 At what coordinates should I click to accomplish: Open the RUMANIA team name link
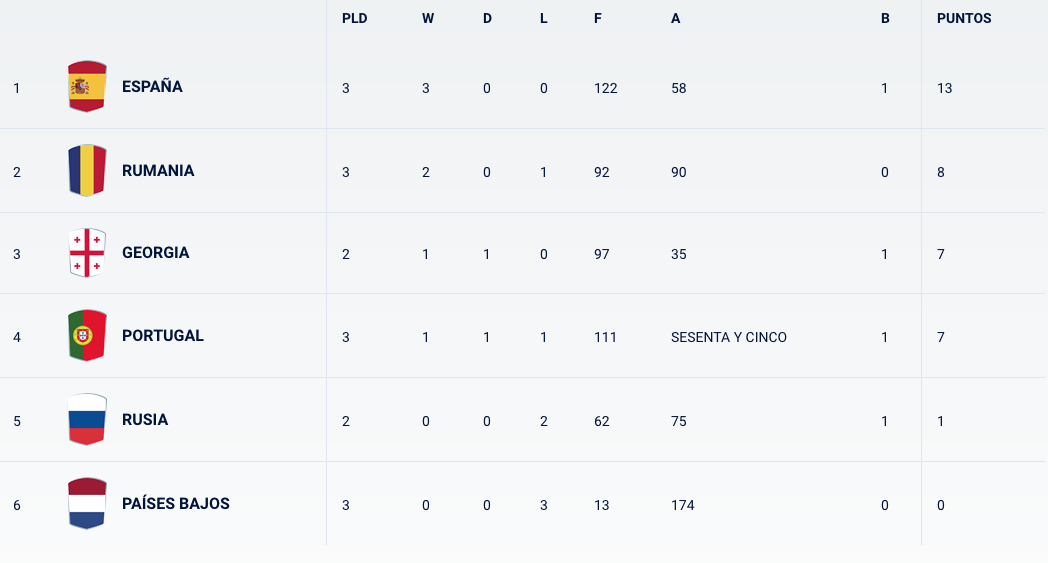click(x=158, y=171)
